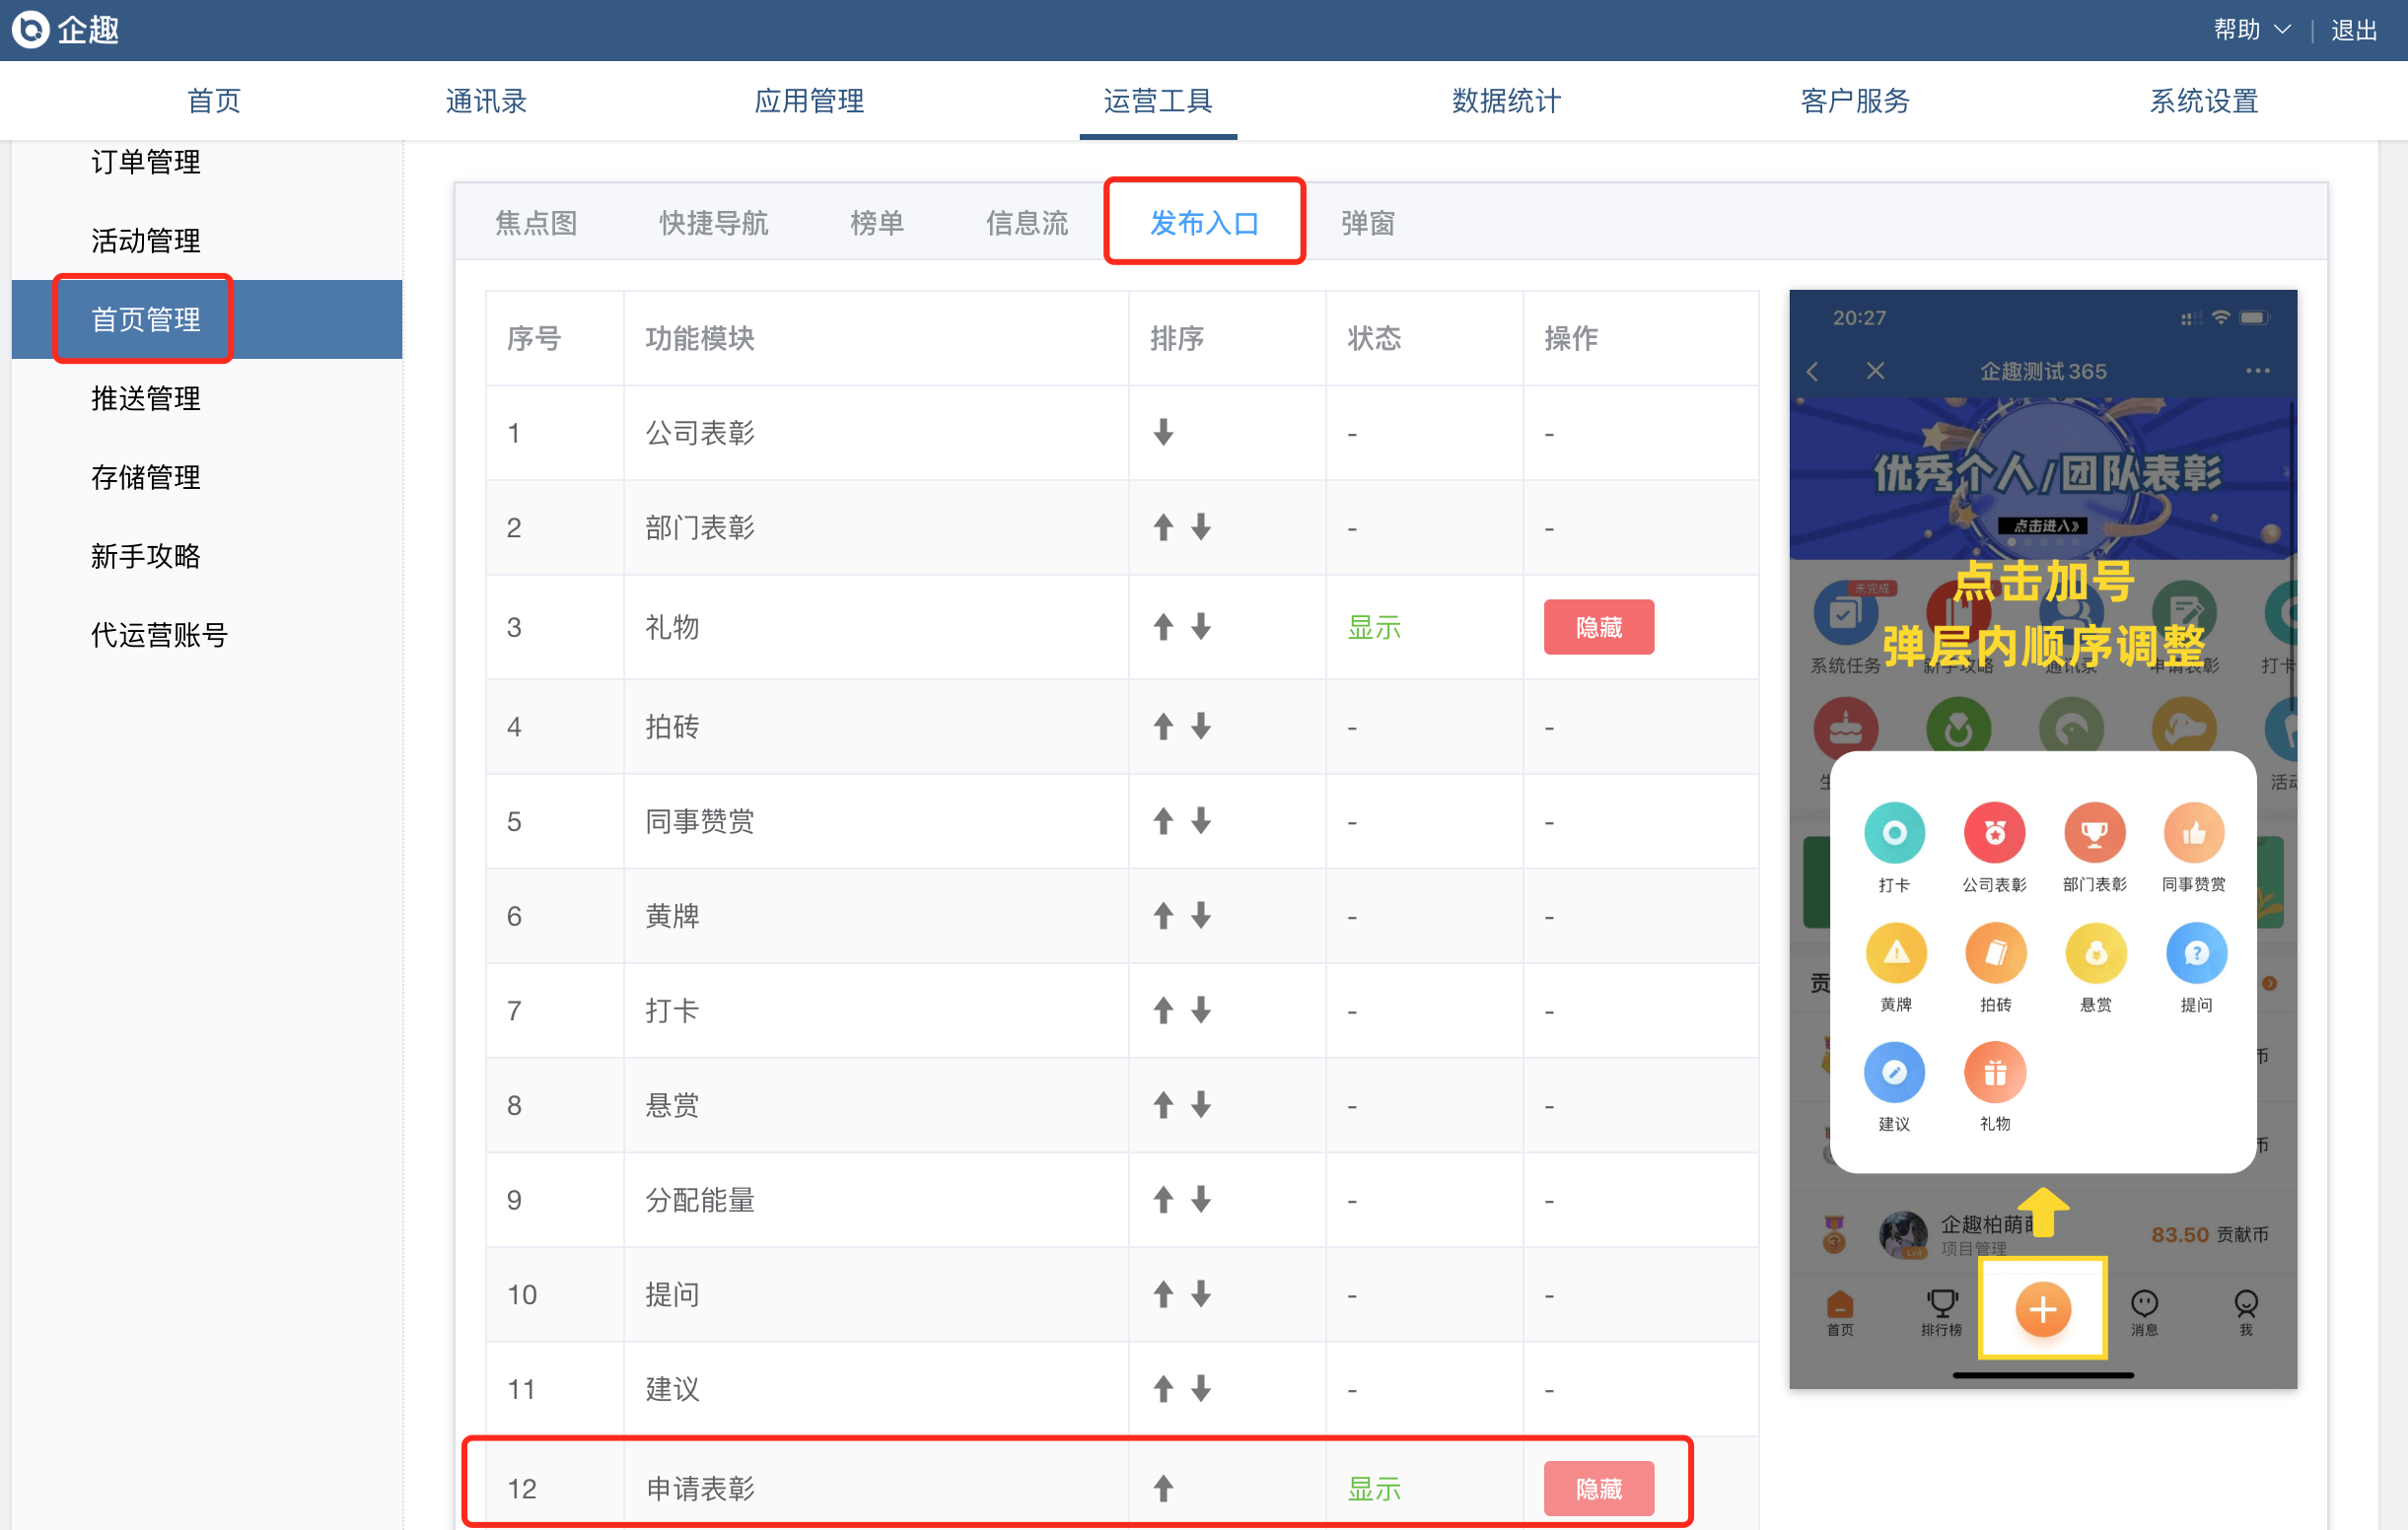Select 推送管理 in the sidebar
The height and width of the screenshot is (1530, 2408).
pyautogui.click(x=146, y=398)
